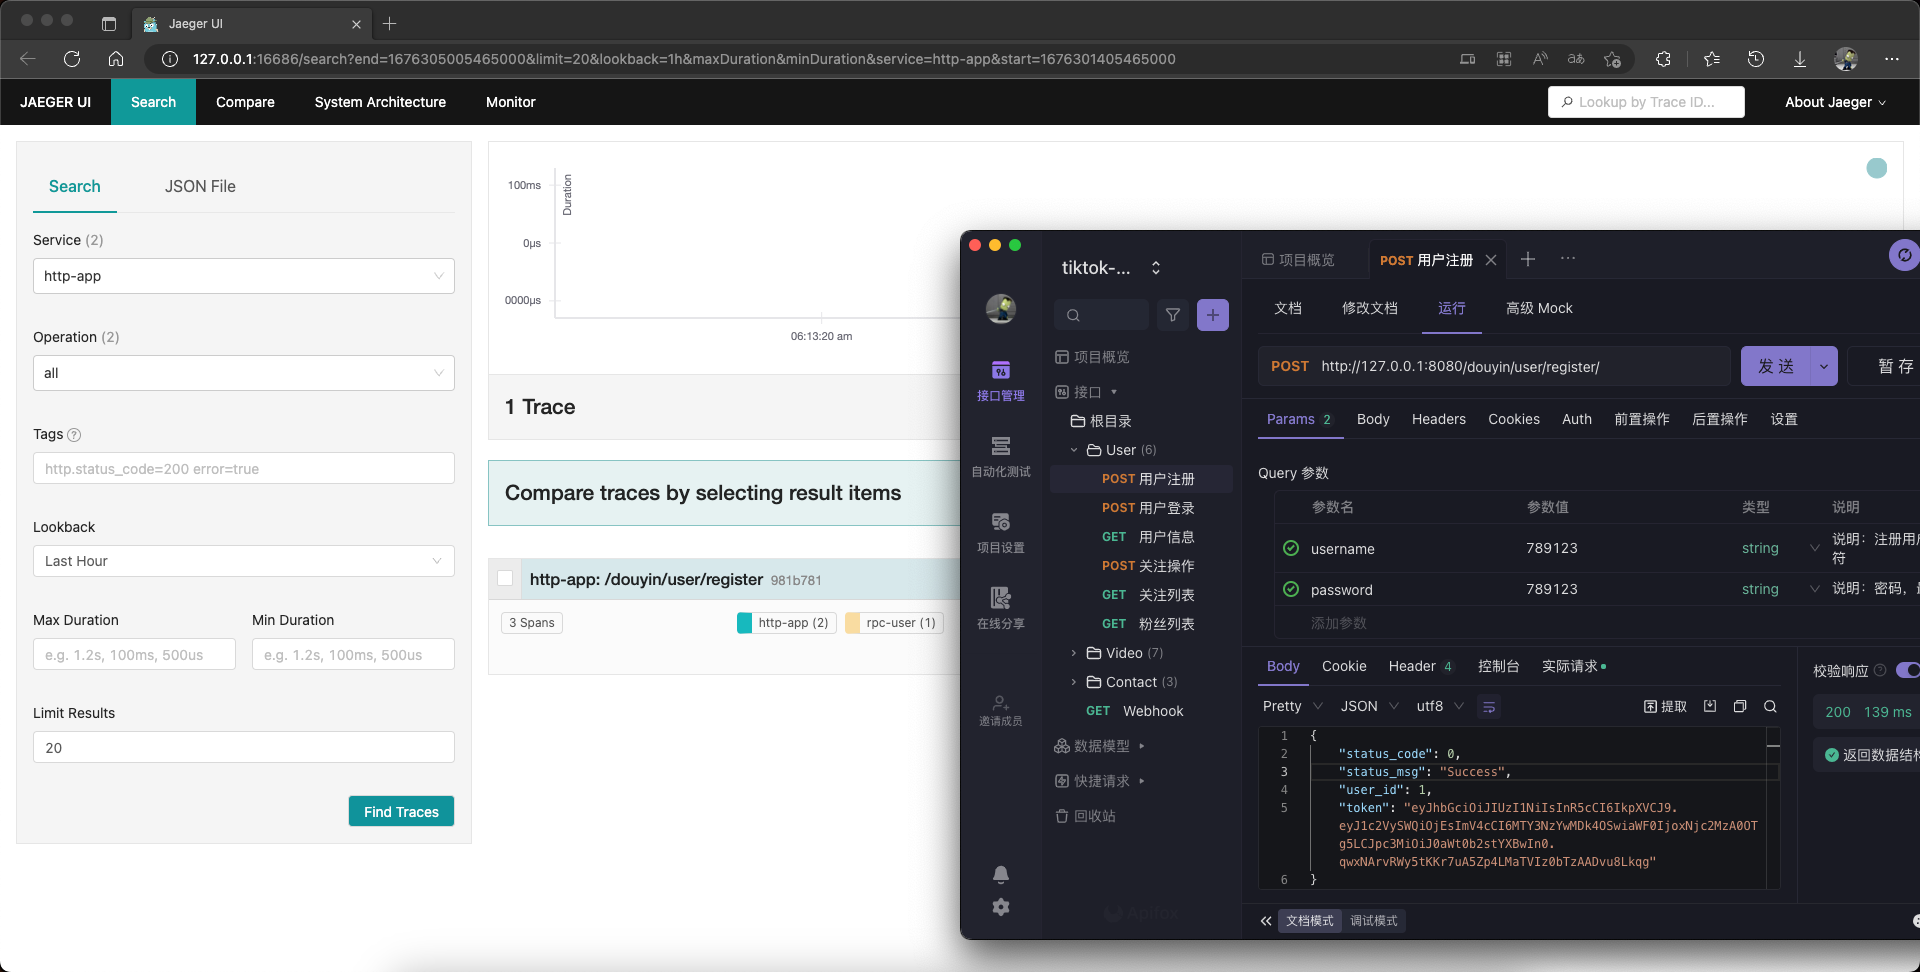Open Edge extensions puzzle icon
The image size is (1920, 972).
[x=1663, y=59]
